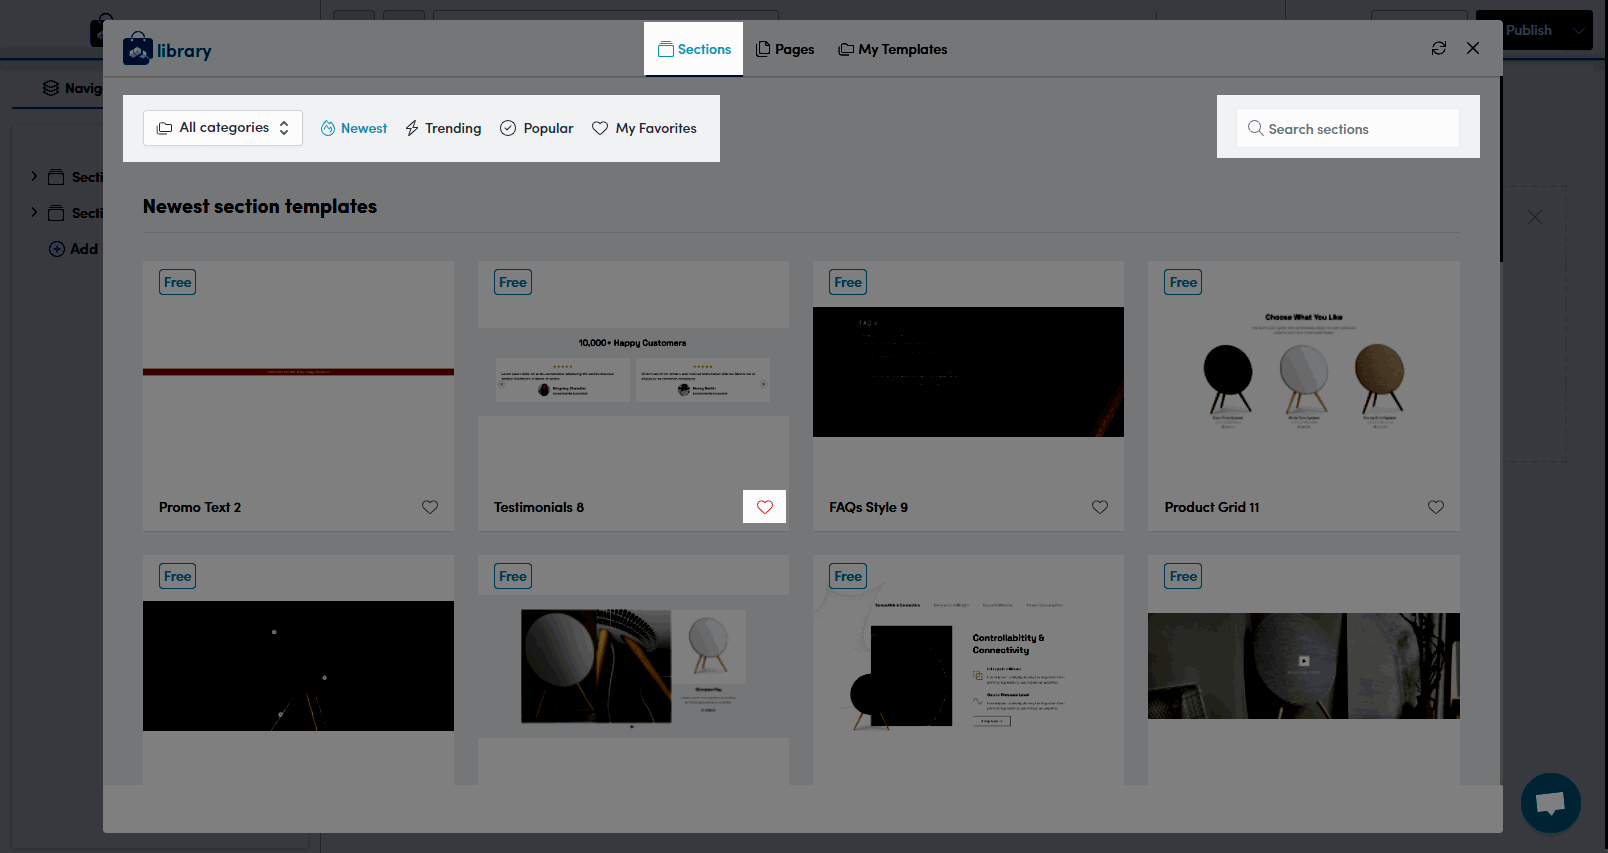Open the live chat bubble icon

coord(1551,803)
